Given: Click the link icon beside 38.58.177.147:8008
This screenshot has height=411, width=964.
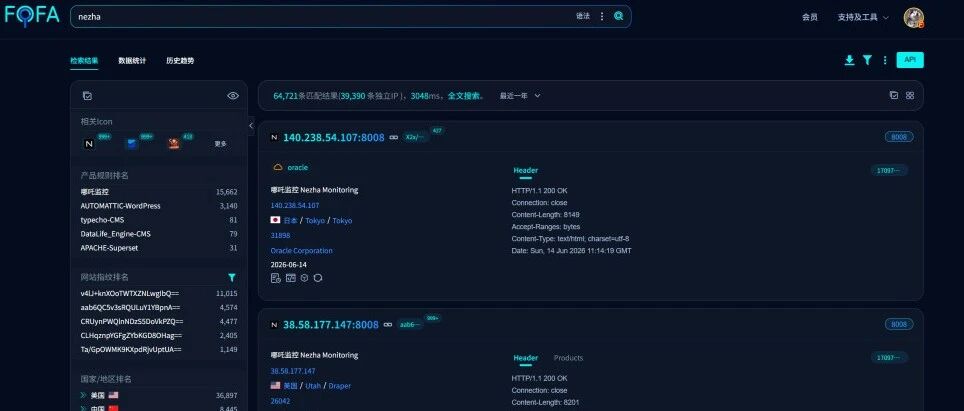Looking at the screenshot, I should (388, 325).
